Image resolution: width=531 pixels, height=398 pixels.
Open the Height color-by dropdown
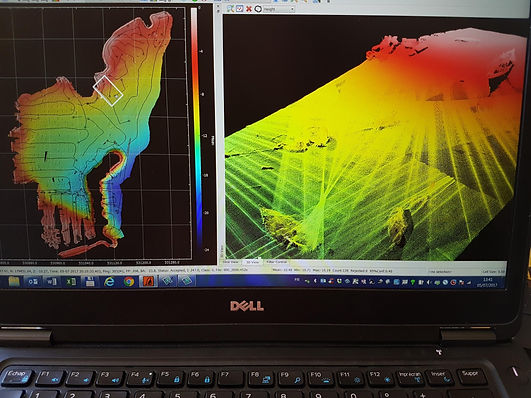[x=279, y=9]
